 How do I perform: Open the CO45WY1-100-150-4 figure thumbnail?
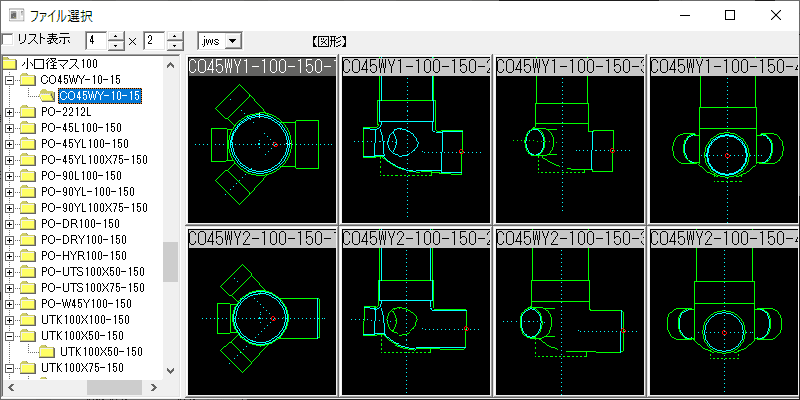pos(724,140)
